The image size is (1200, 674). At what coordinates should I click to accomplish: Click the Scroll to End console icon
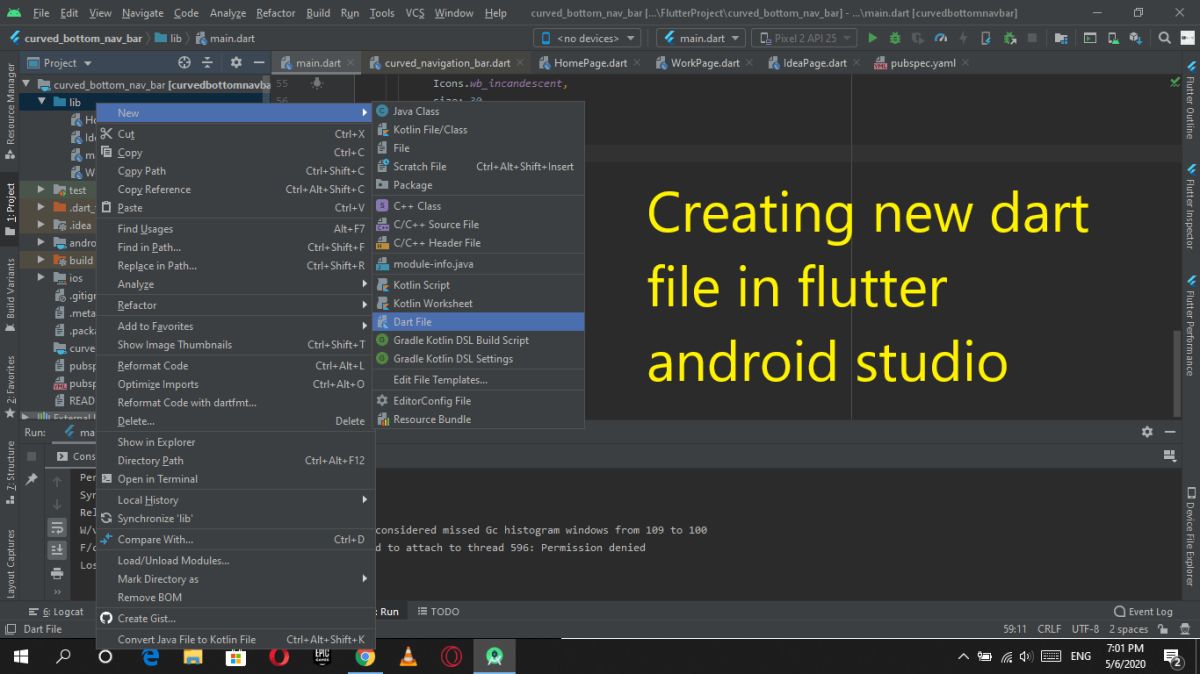(57, 549)
